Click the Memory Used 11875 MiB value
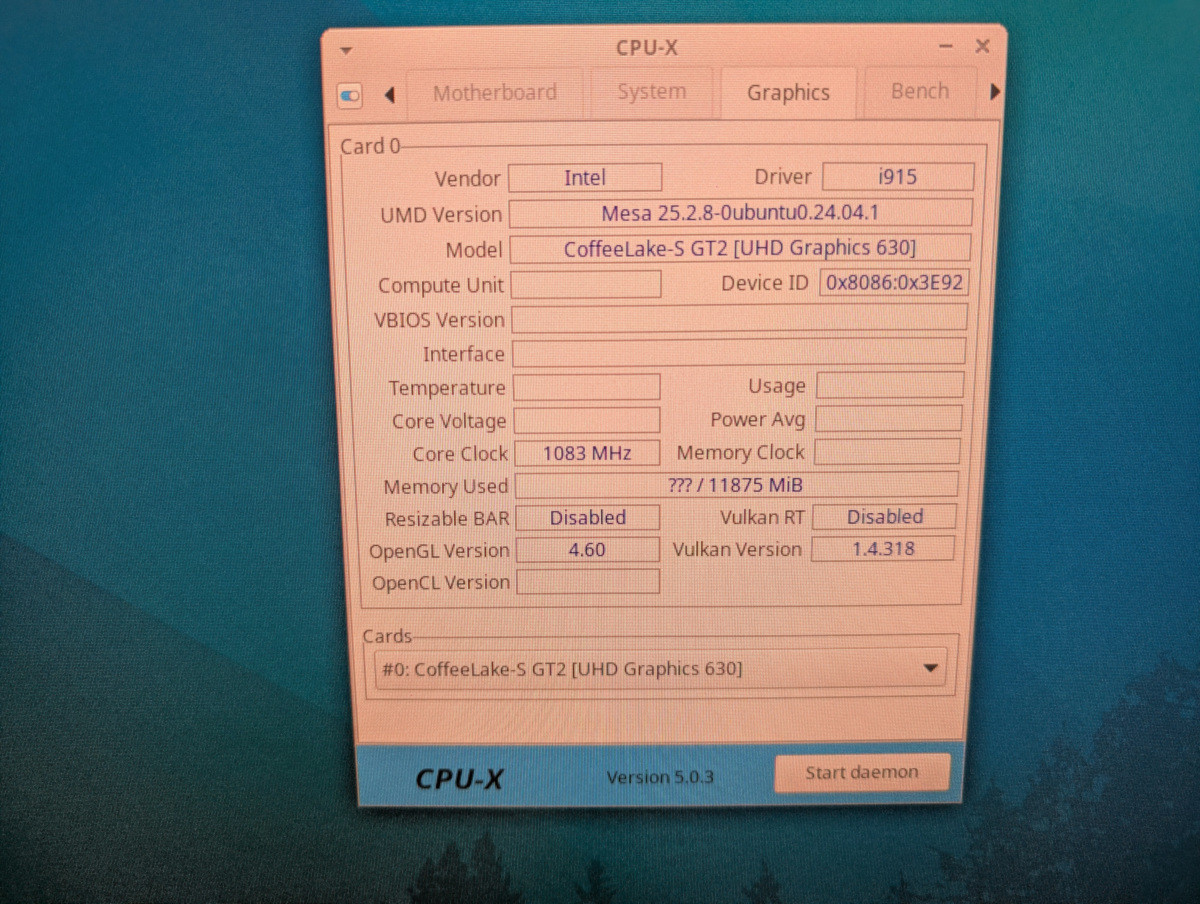Screen dimensions: 1200x904 tap(736, 485)
